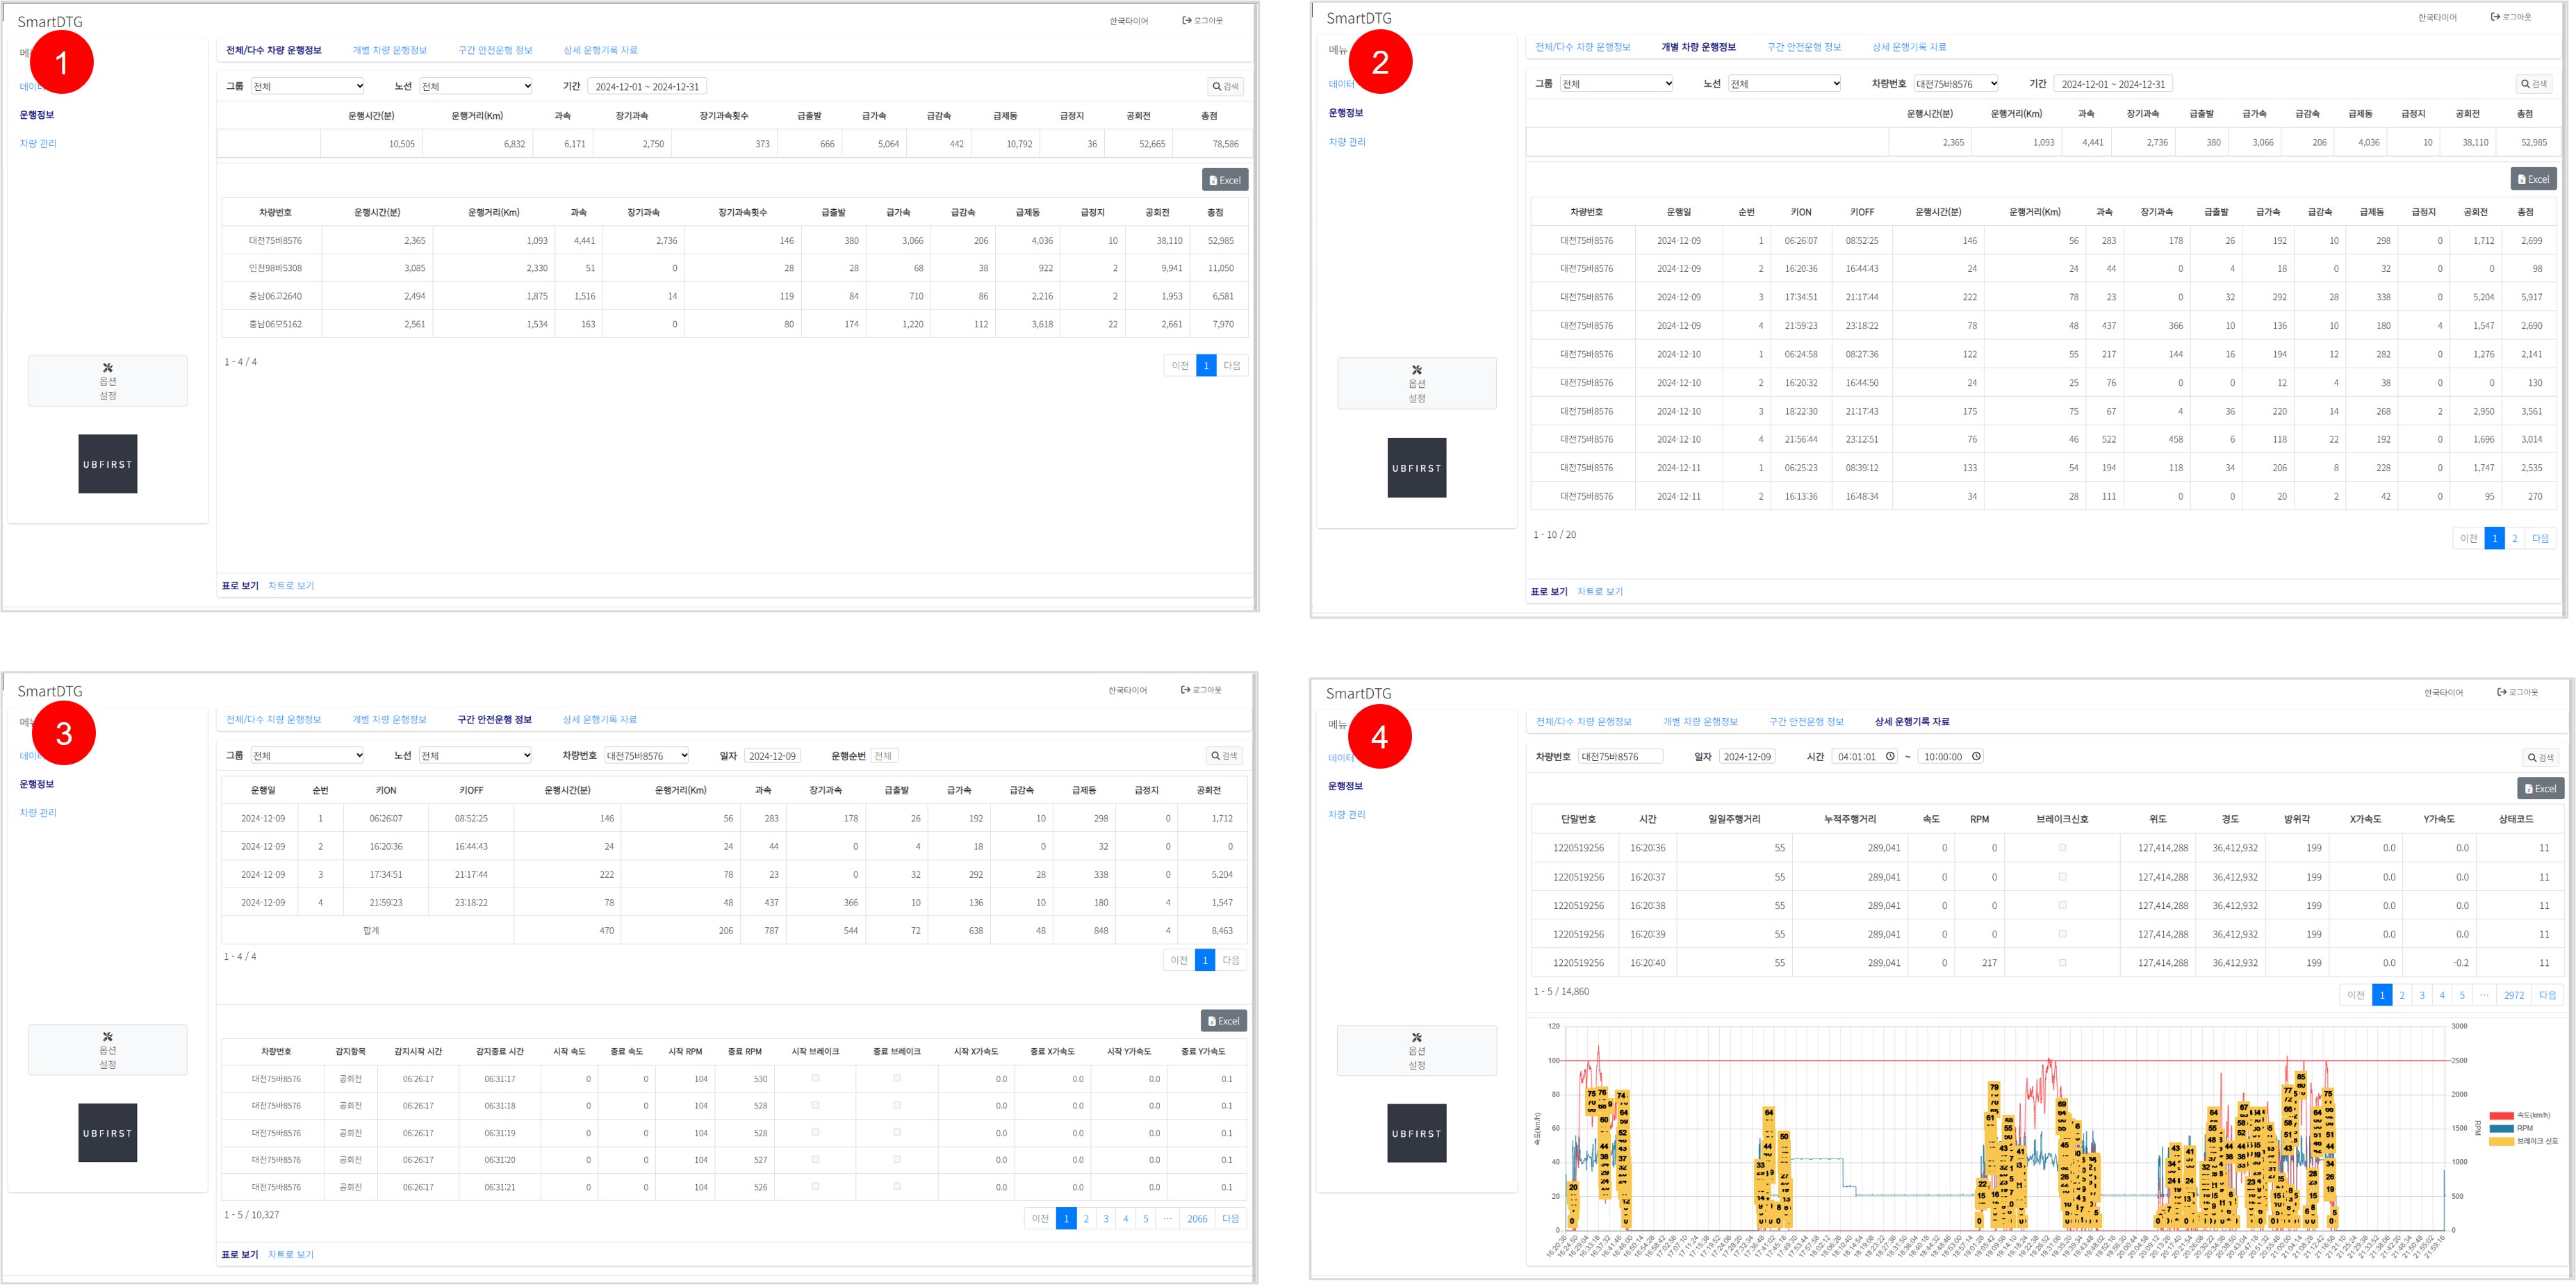Toggle 브레이크신호 checkbox for the 16:20:40 row
Screen dimensions: 2576x1285
2062,963
